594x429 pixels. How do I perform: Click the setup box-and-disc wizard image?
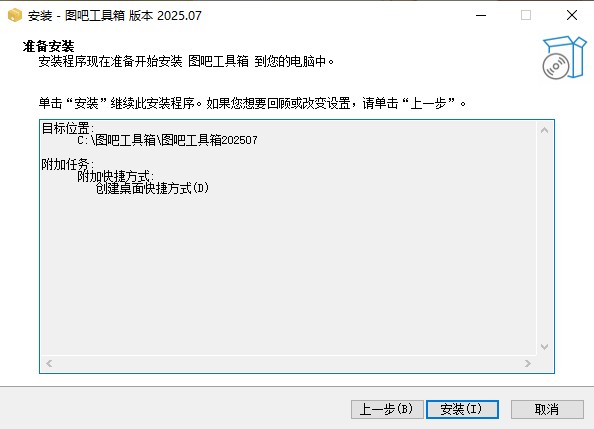point(564,57)
